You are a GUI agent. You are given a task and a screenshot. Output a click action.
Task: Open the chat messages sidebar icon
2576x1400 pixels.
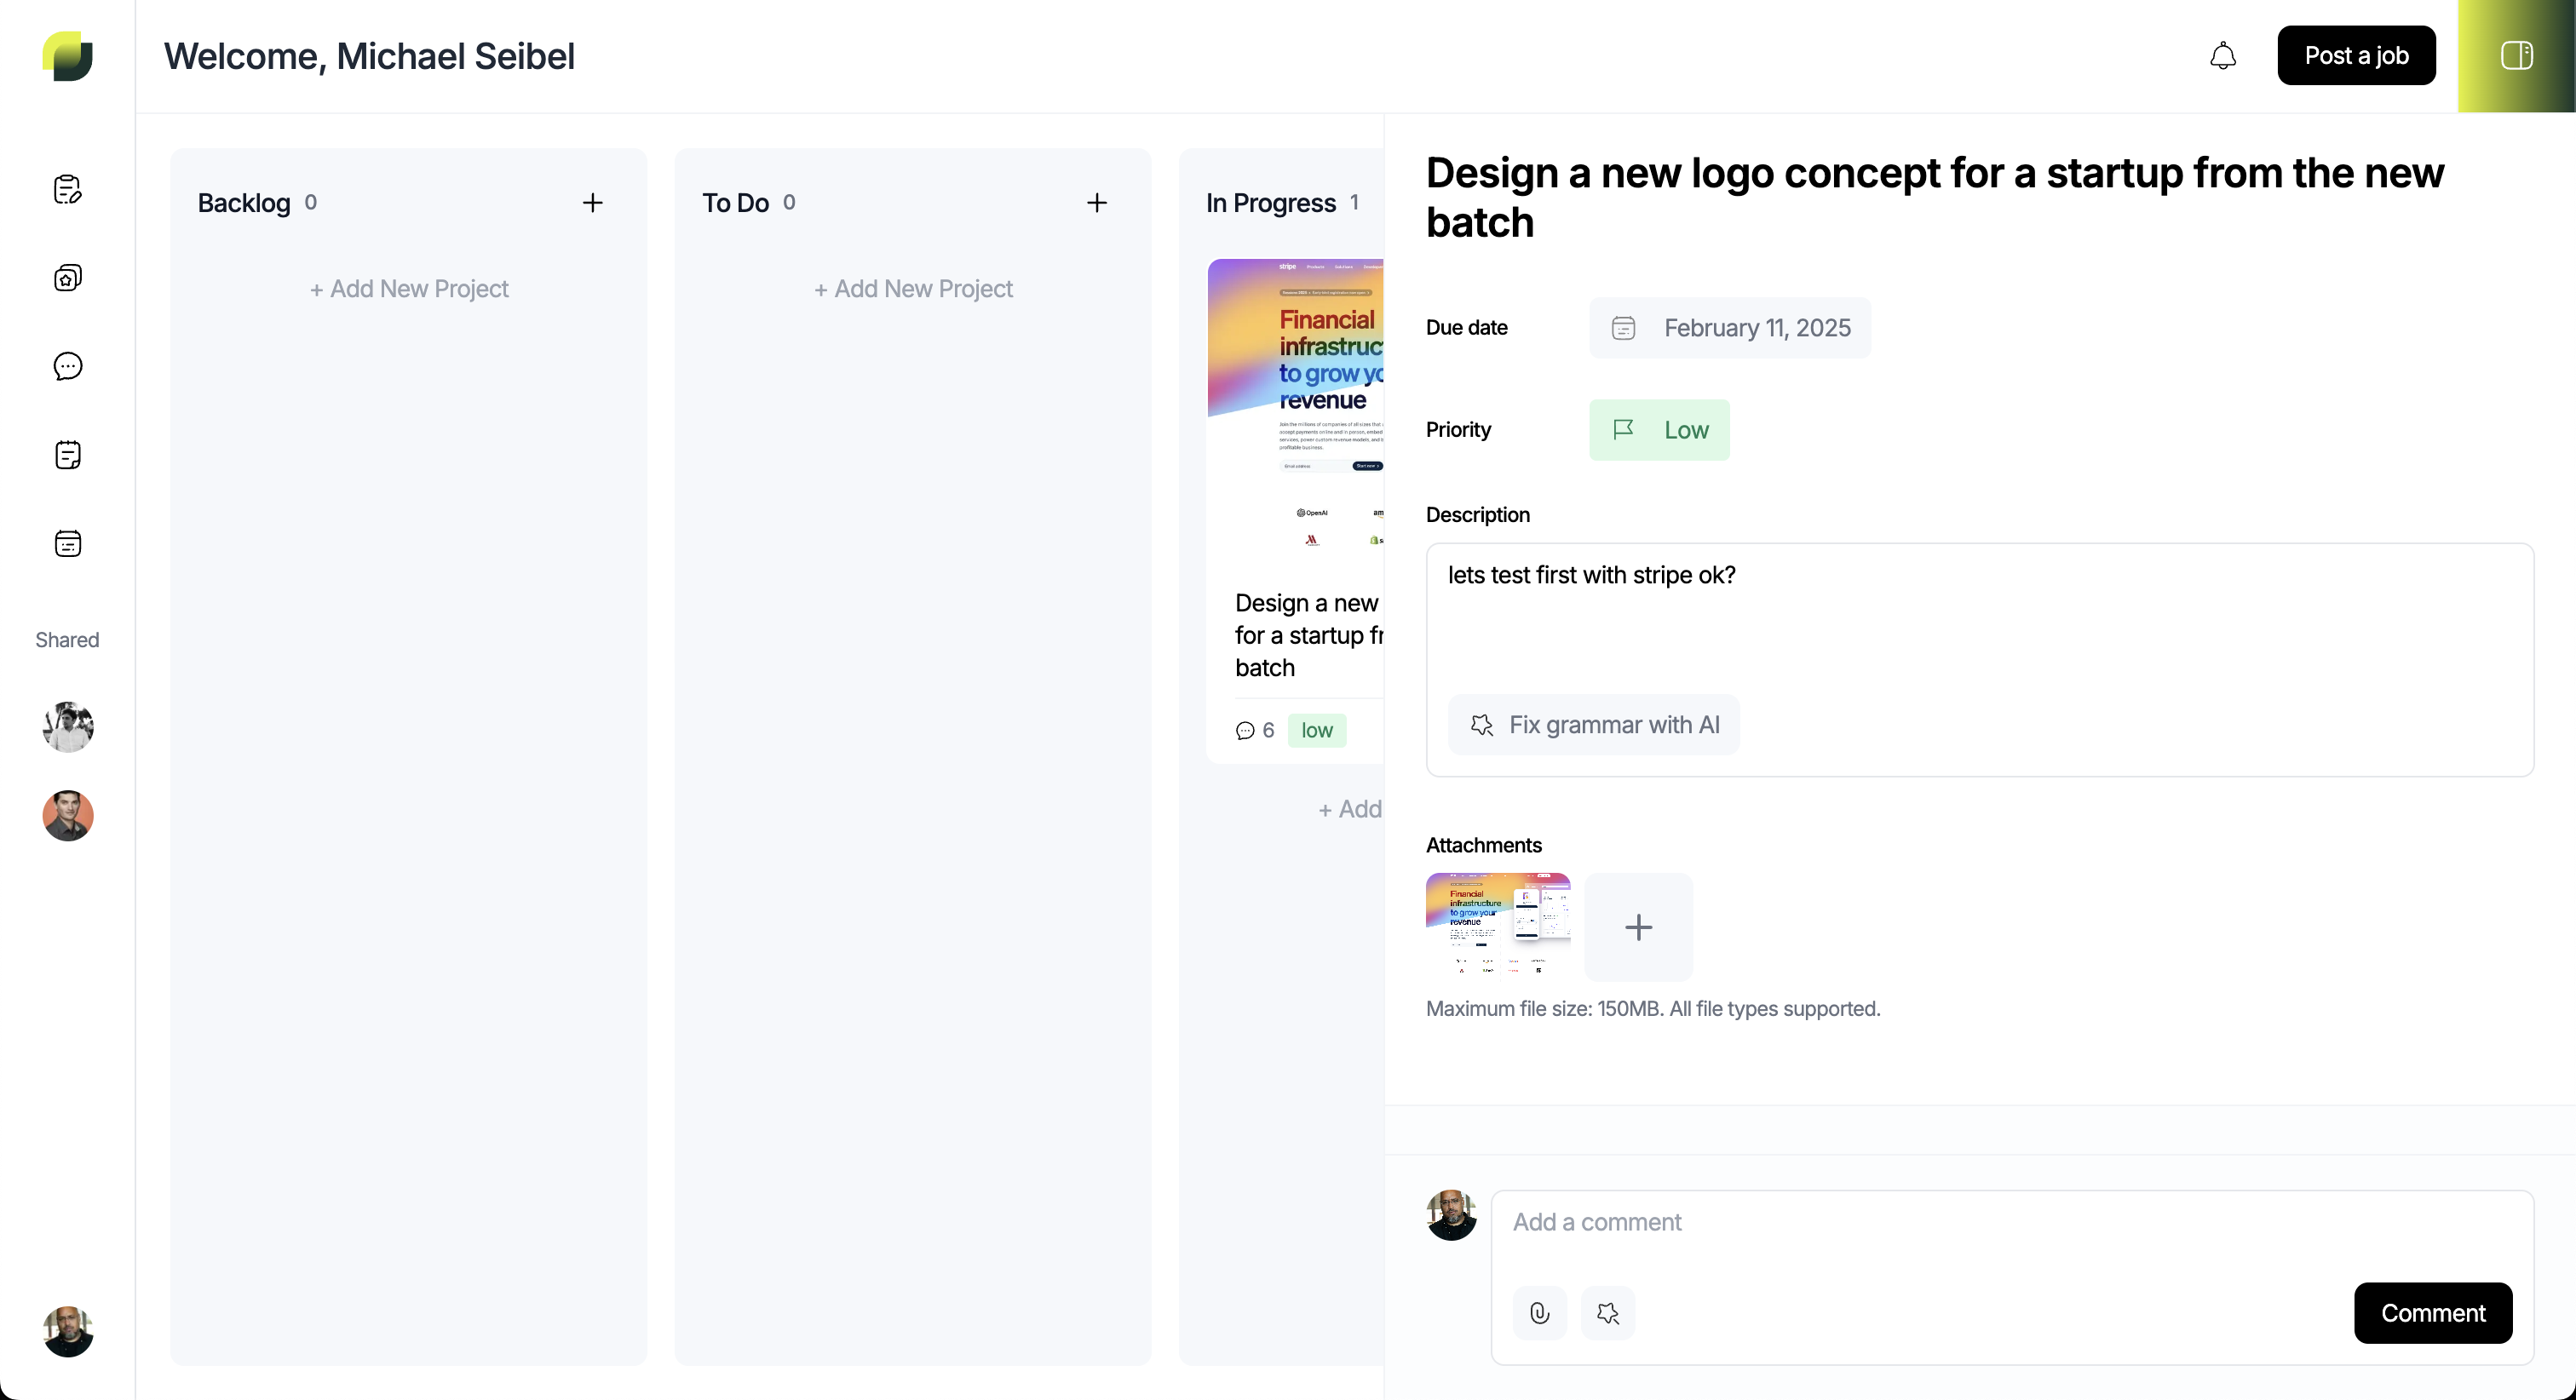pyautogui.click(x=68, y=366)
